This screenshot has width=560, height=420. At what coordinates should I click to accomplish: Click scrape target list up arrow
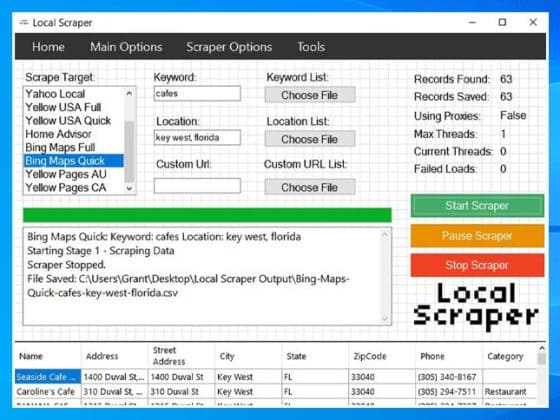click(x=129, y=93)
